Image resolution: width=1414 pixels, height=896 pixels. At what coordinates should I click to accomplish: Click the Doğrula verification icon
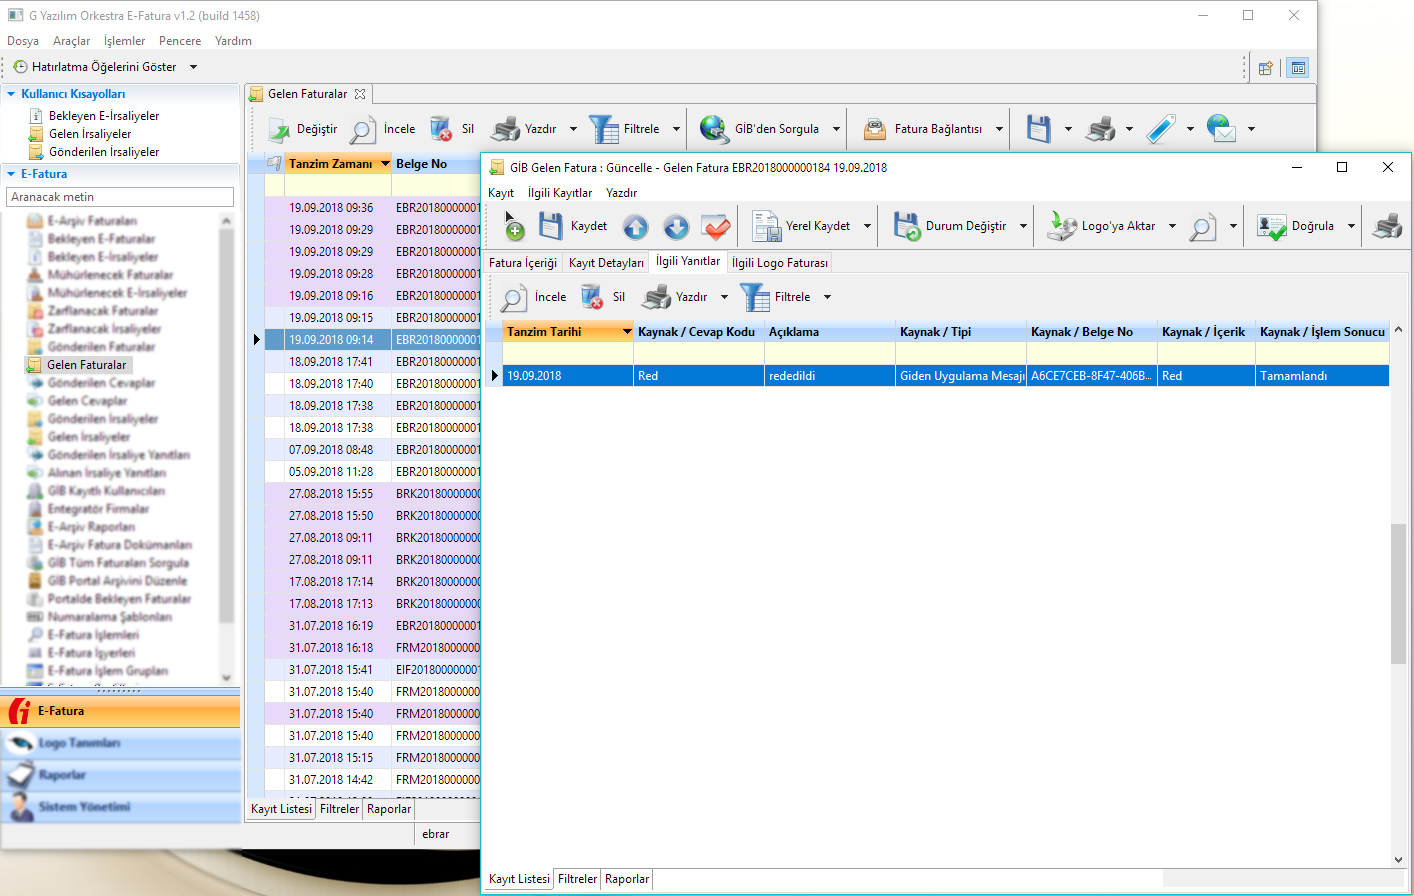tap(1272, 227)
